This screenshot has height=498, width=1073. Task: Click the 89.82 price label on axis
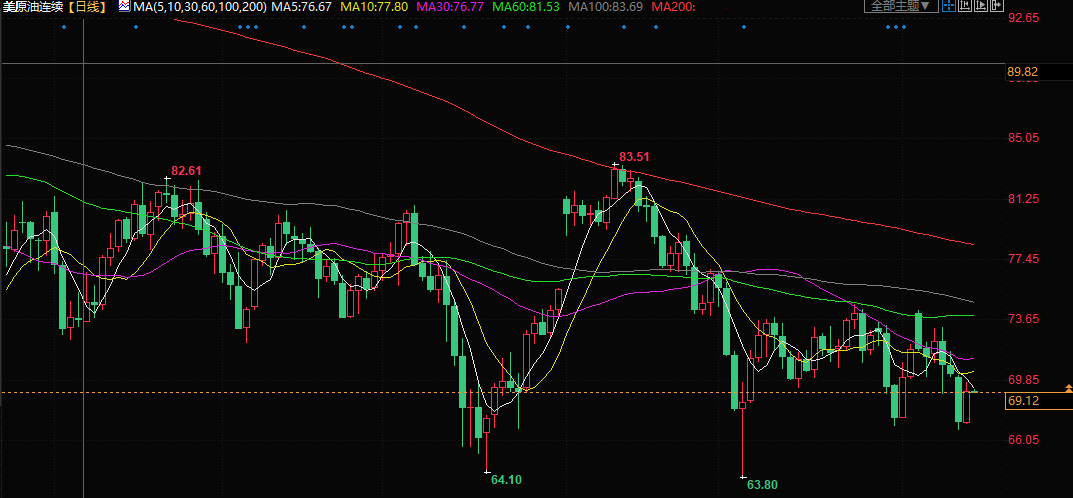coord(1023,72)
